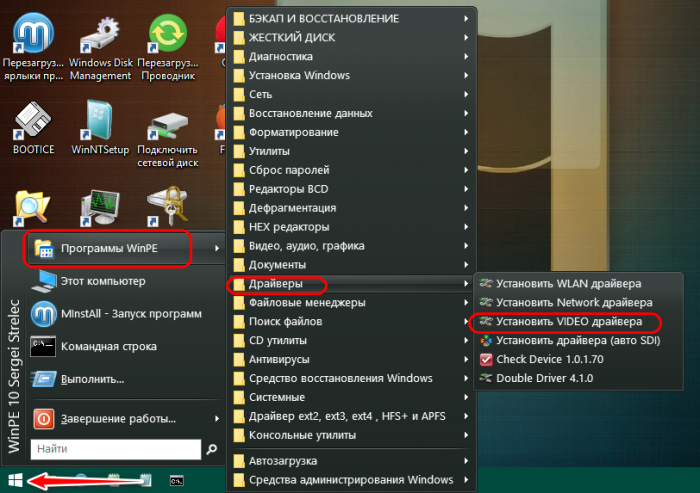Click into the Найти search field
The width and height of the screenshot is (700, 493).
pos(116,449)
